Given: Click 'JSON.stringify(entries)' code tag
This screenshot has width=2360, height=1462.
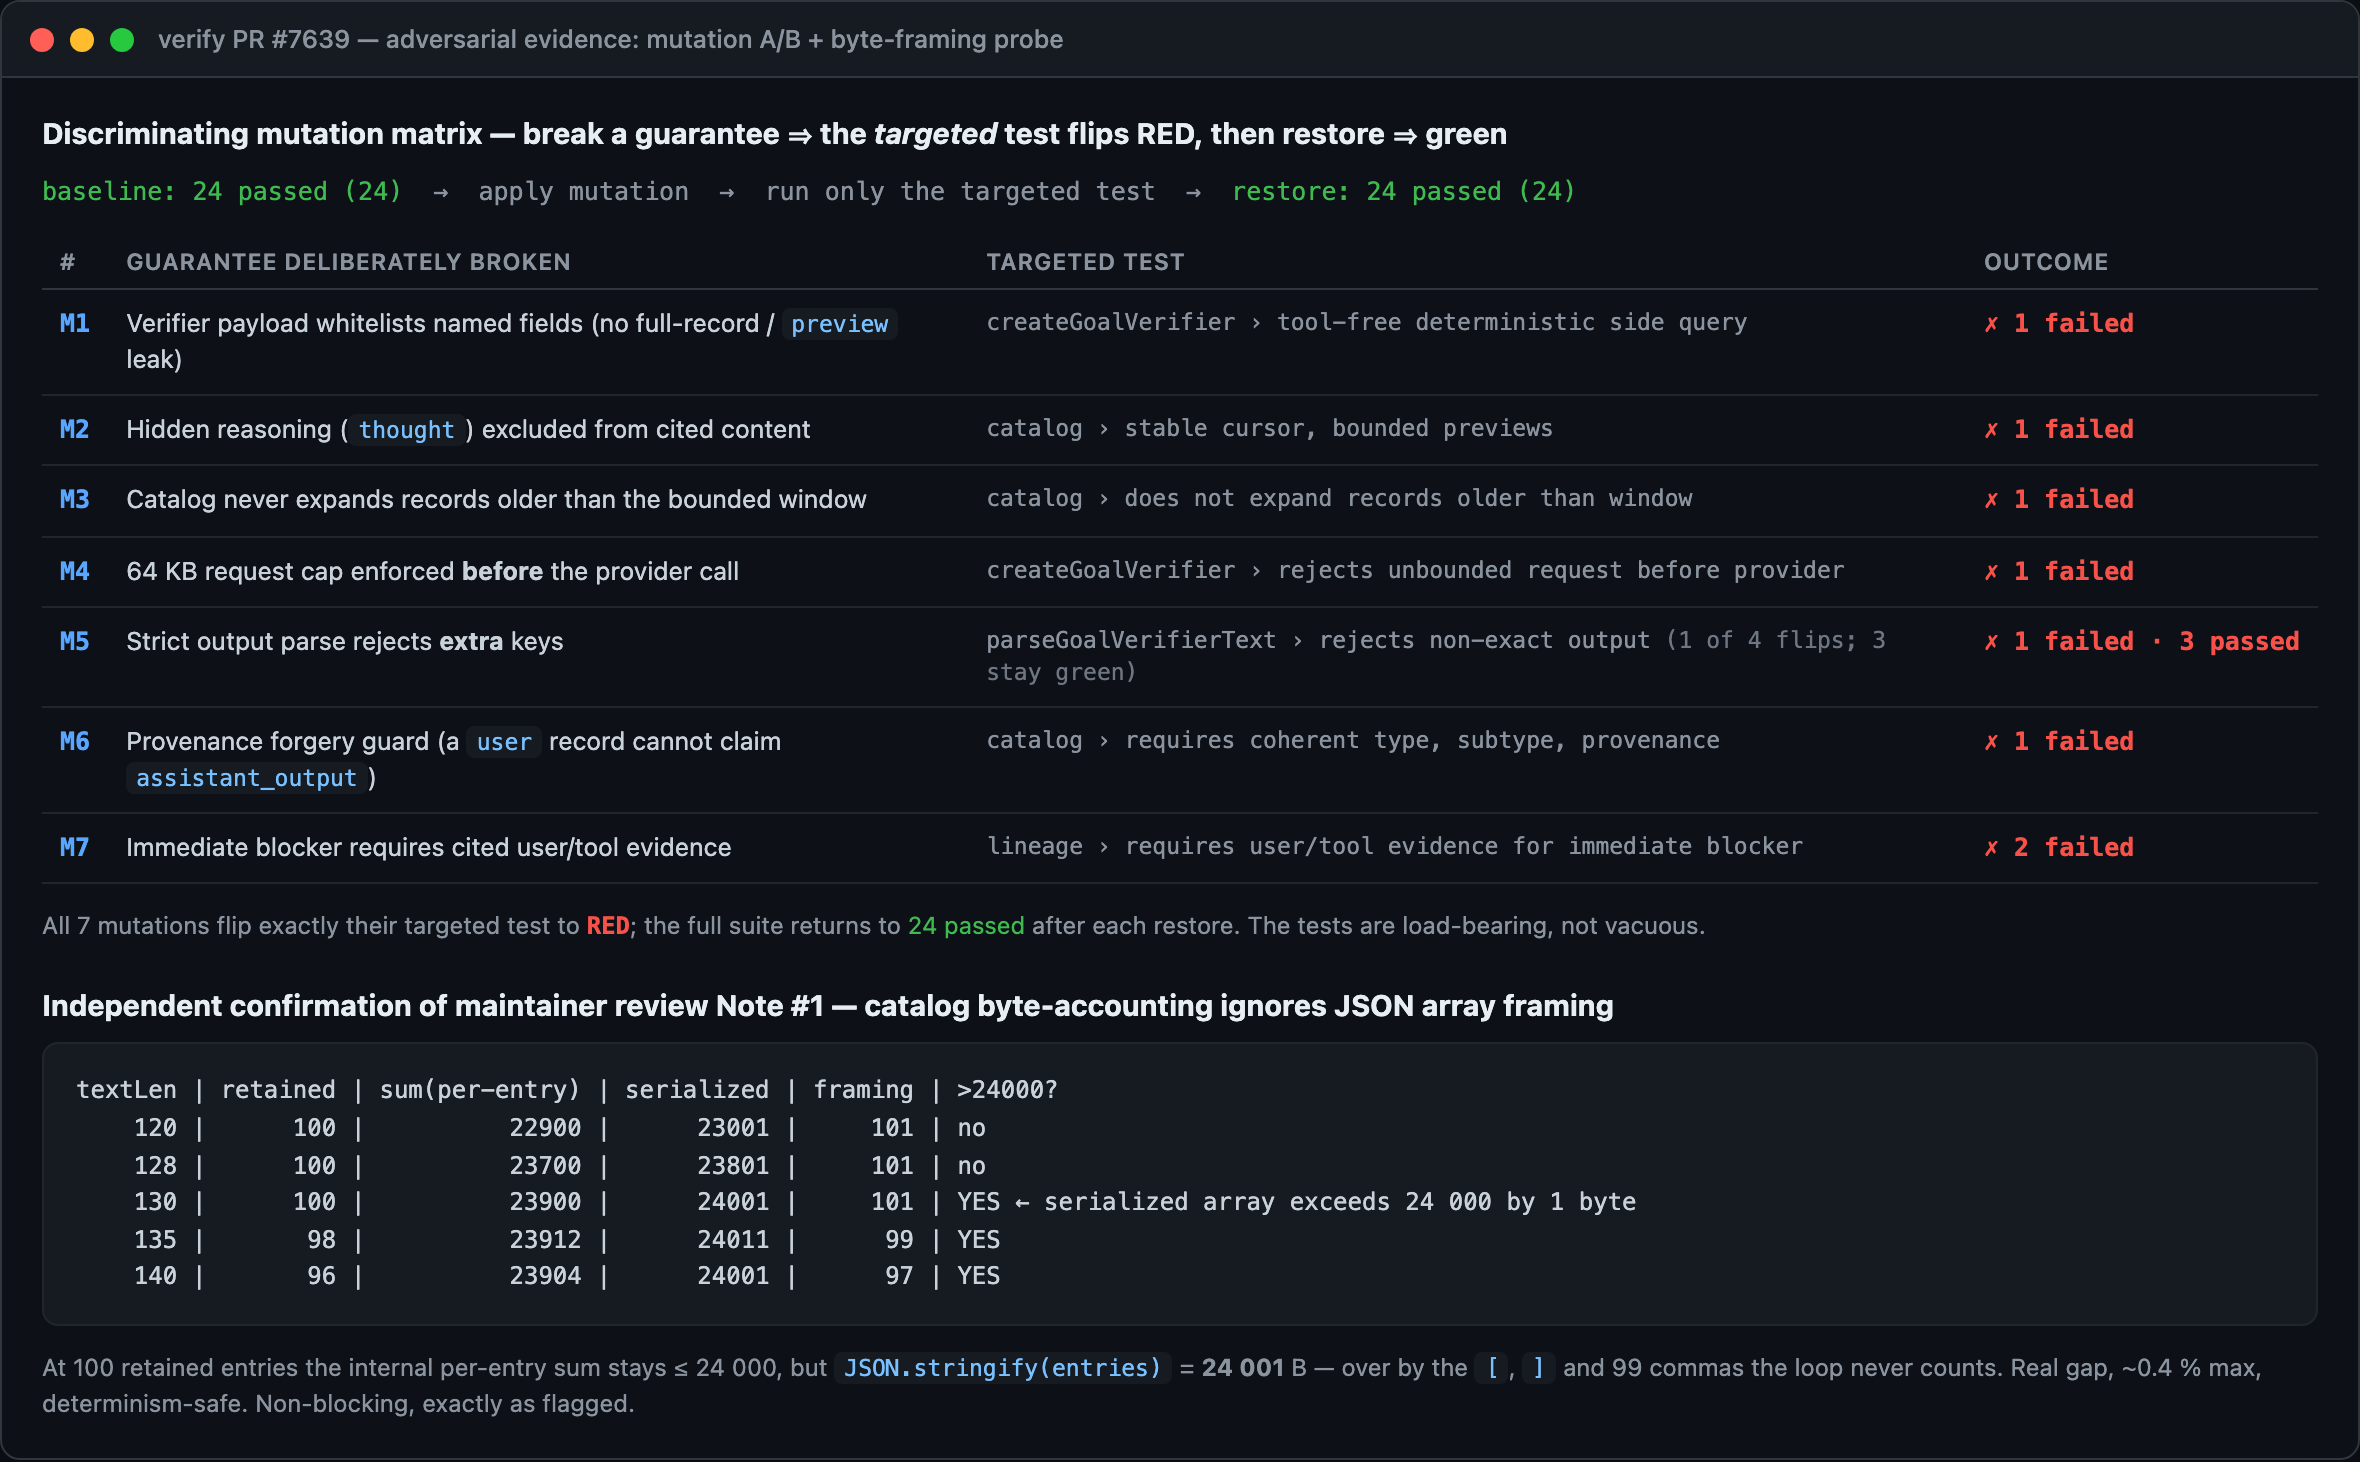Looking at the screenshot, I should click(x=1002, y=1368).
